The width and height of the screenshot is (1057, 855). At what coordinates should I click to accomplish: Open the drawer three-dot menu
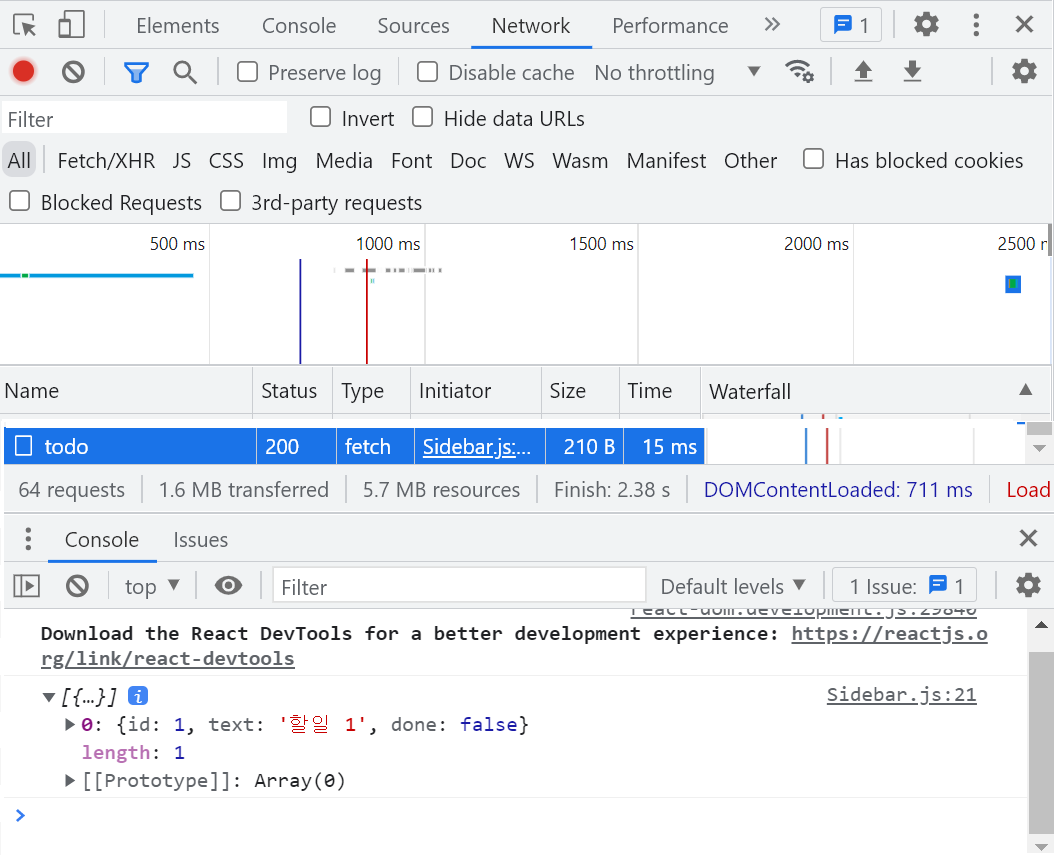[28, 538]
